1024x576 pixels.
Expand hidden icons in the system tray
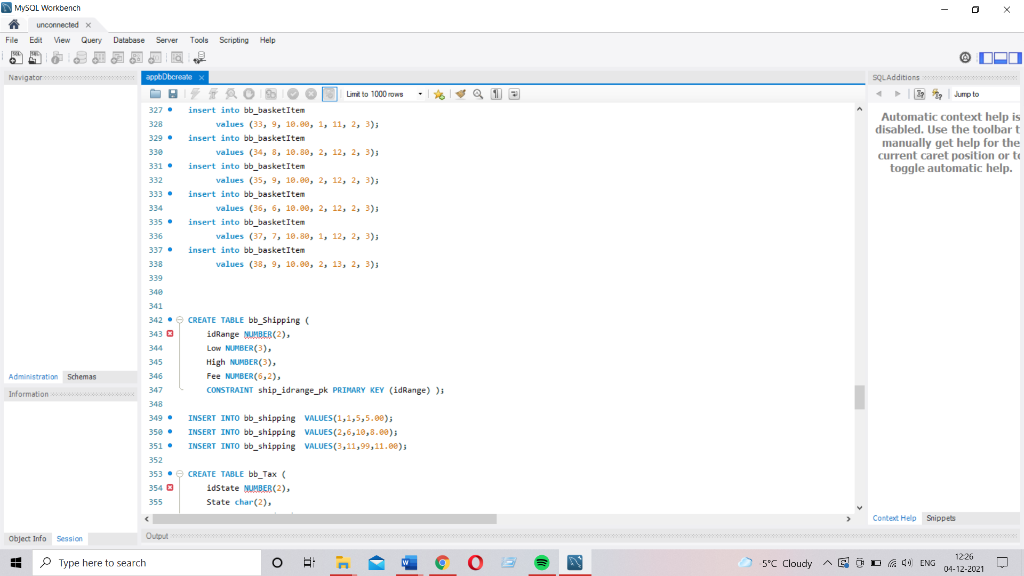click(827, 562)
